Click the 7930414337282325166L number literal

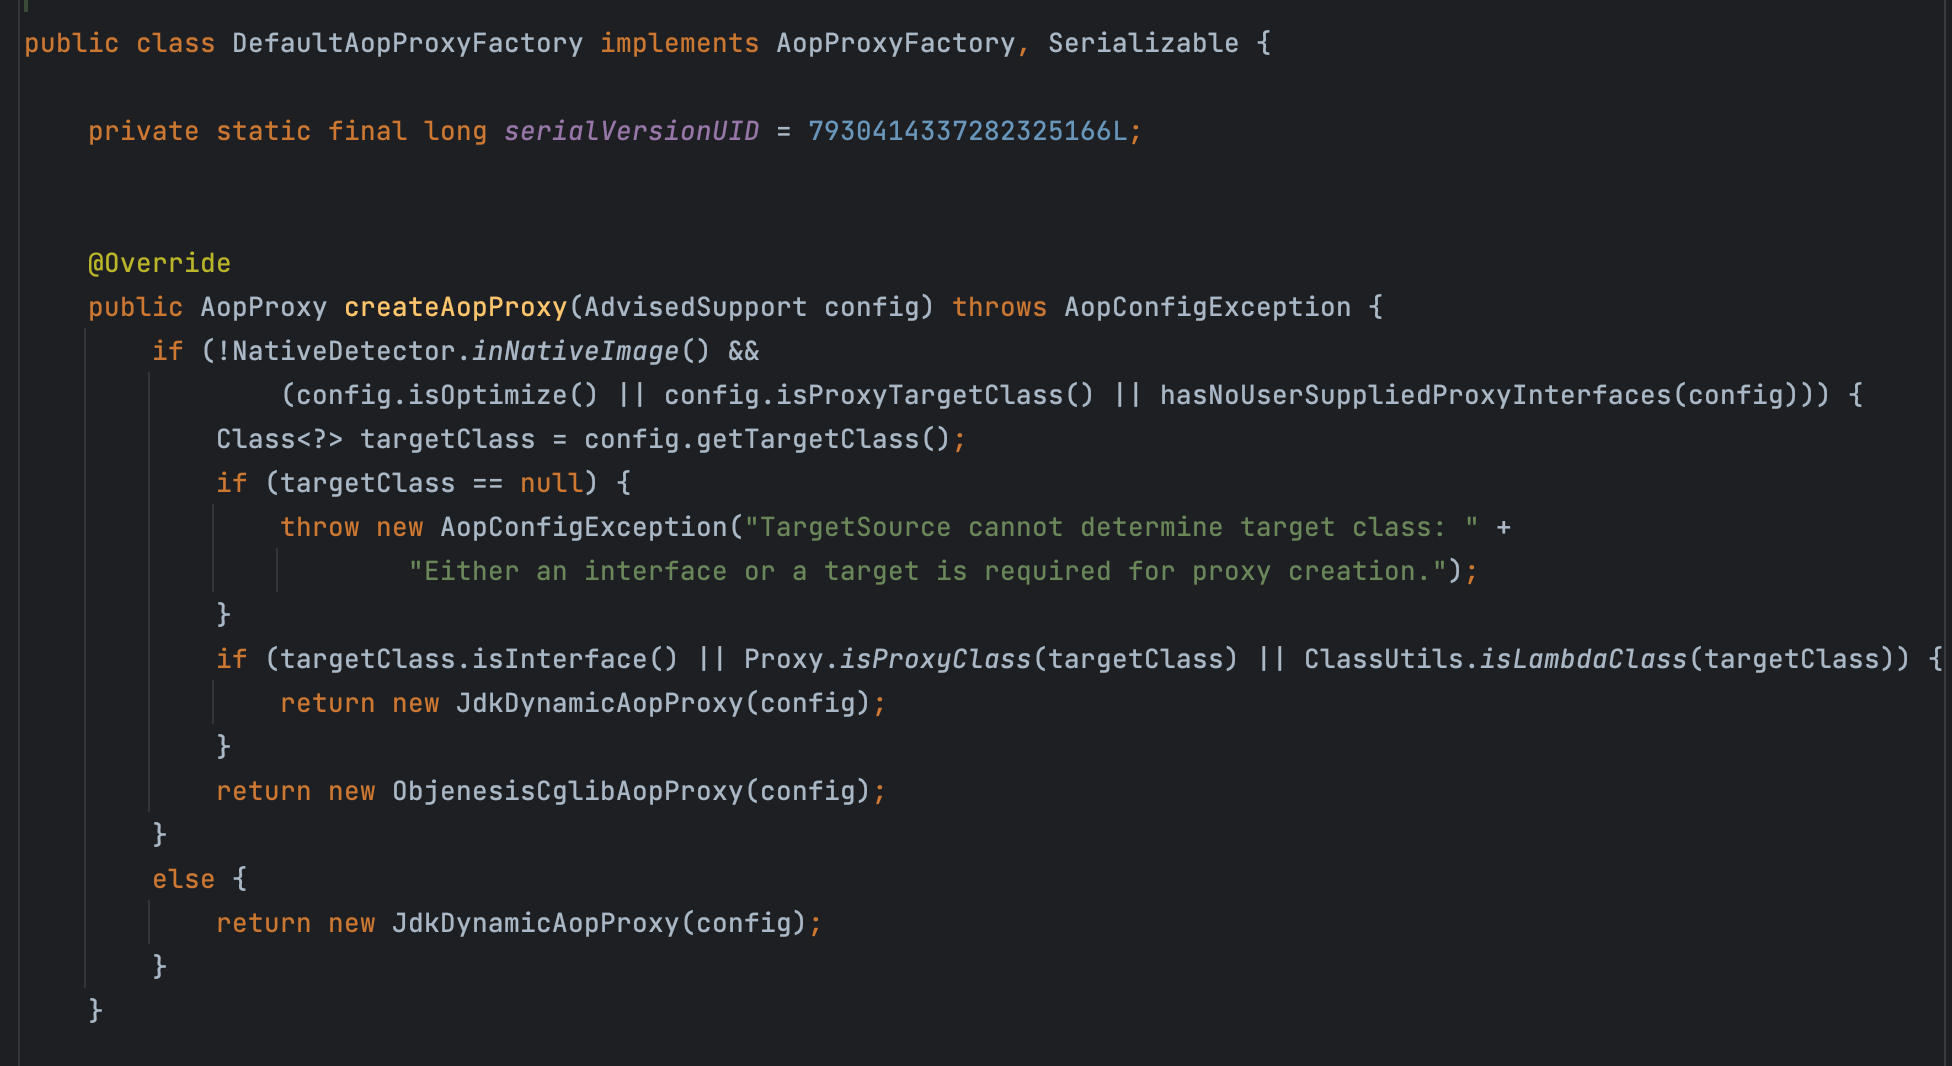click(967, 131)
